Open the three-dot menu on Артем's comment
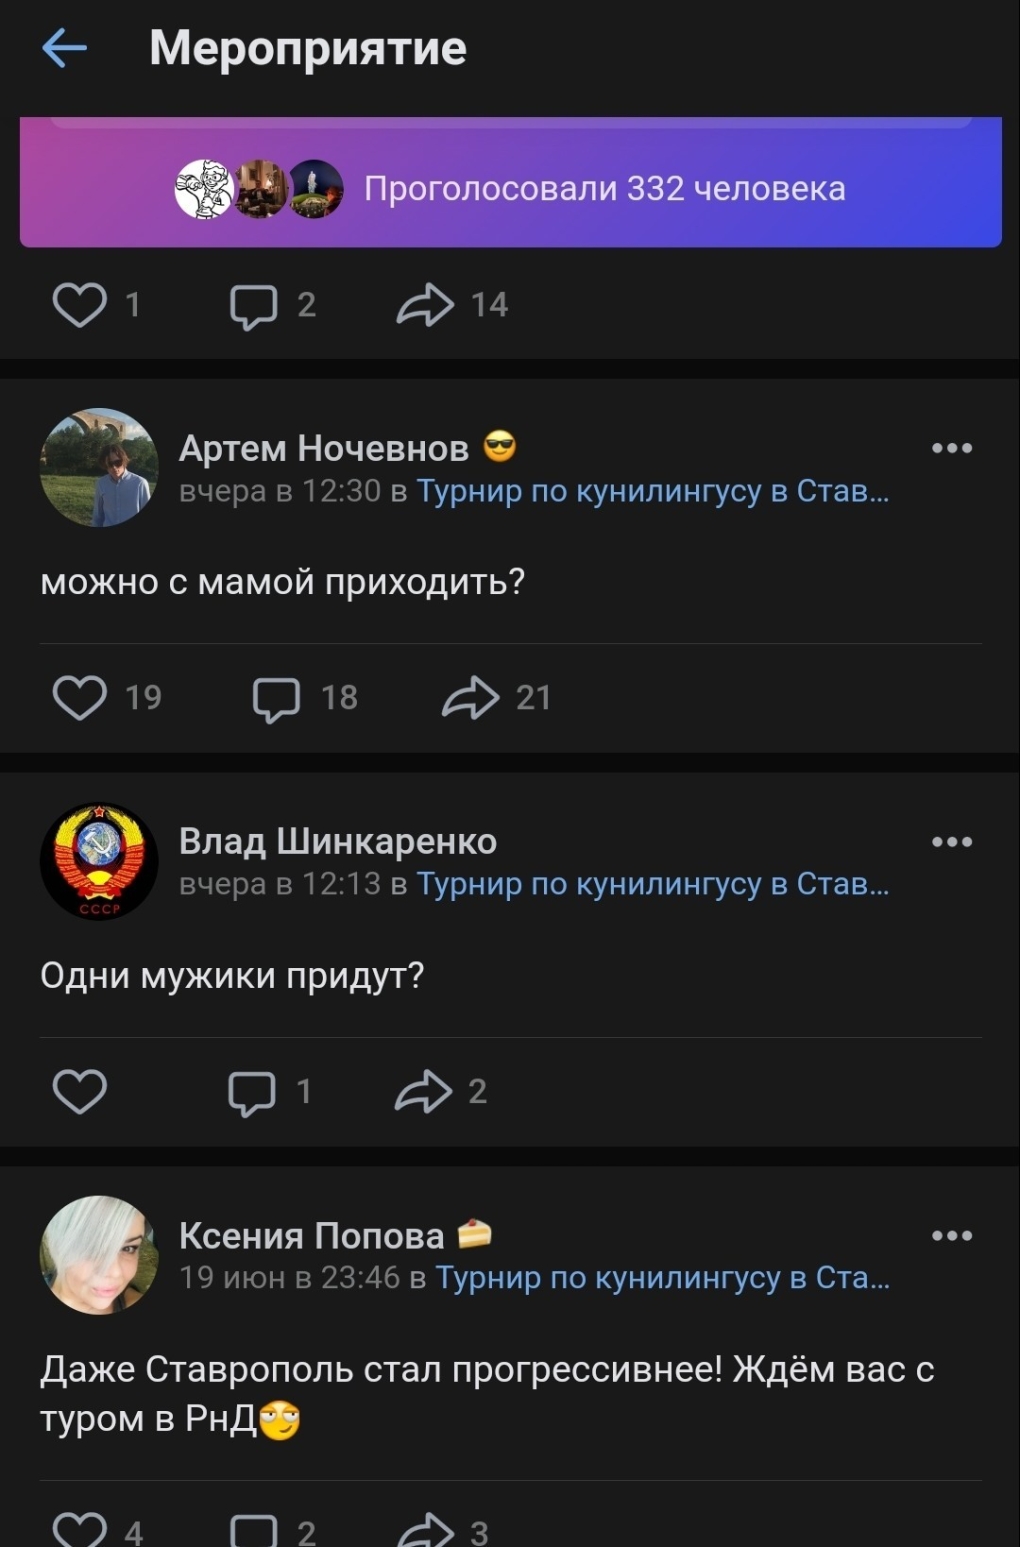1020x1547 pixels. [x=951, y=449]
